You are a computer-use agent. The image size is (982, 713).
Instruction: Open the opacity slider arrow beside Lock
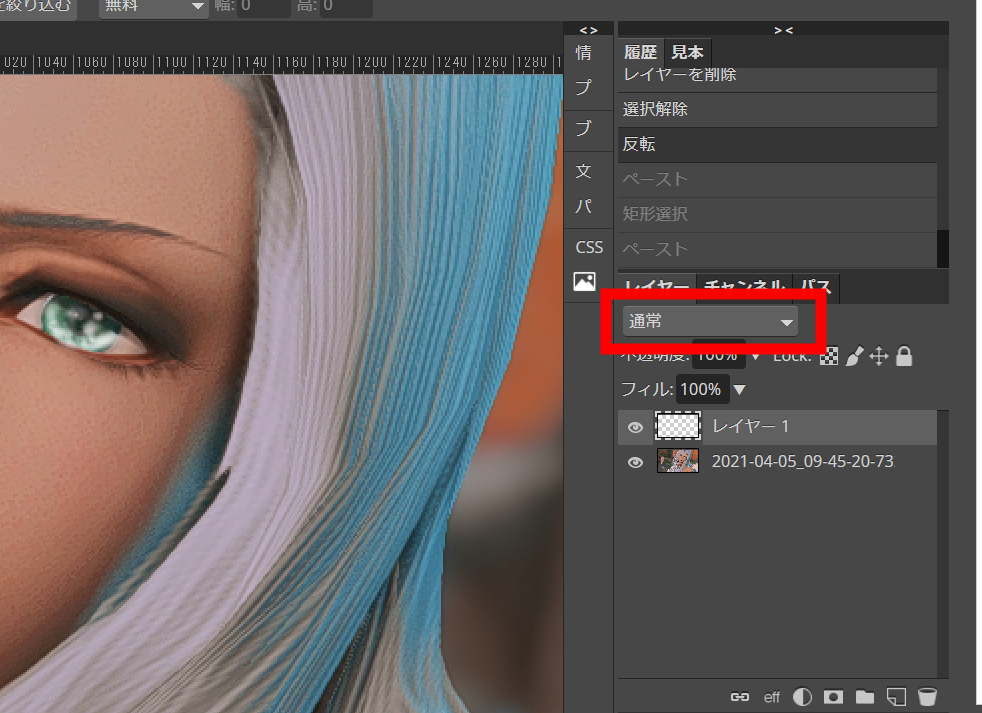(x=755, y=356)
